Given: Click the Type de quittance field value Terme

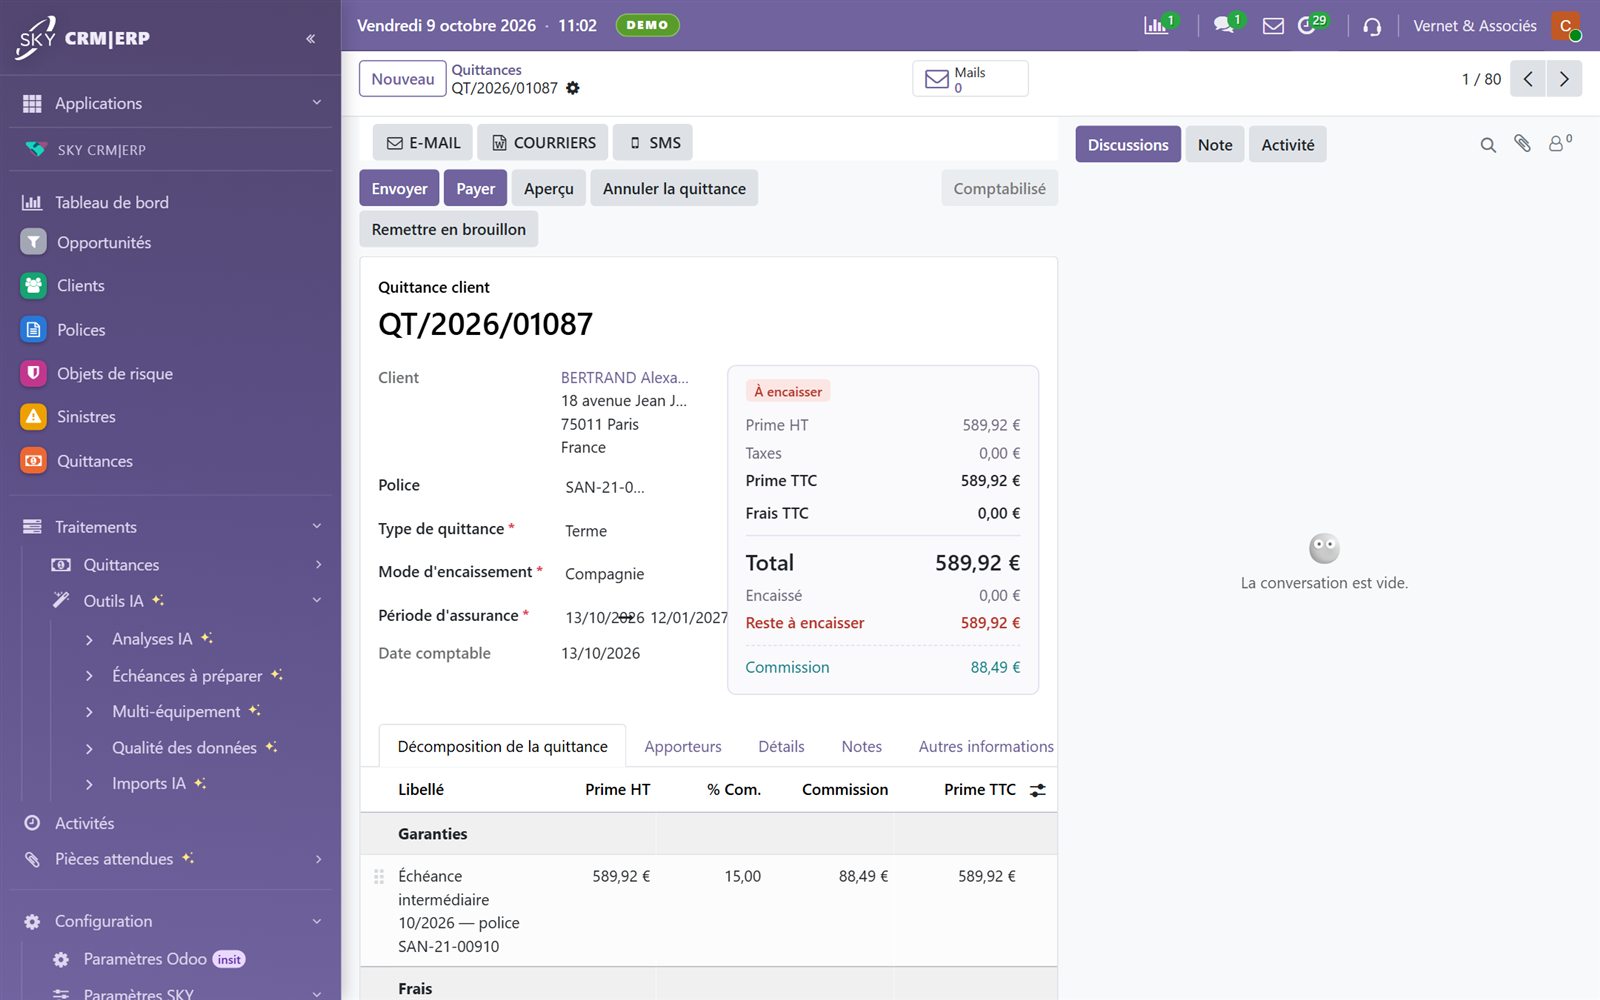Looking at the screenshot, I should click(x=586, y=531).
